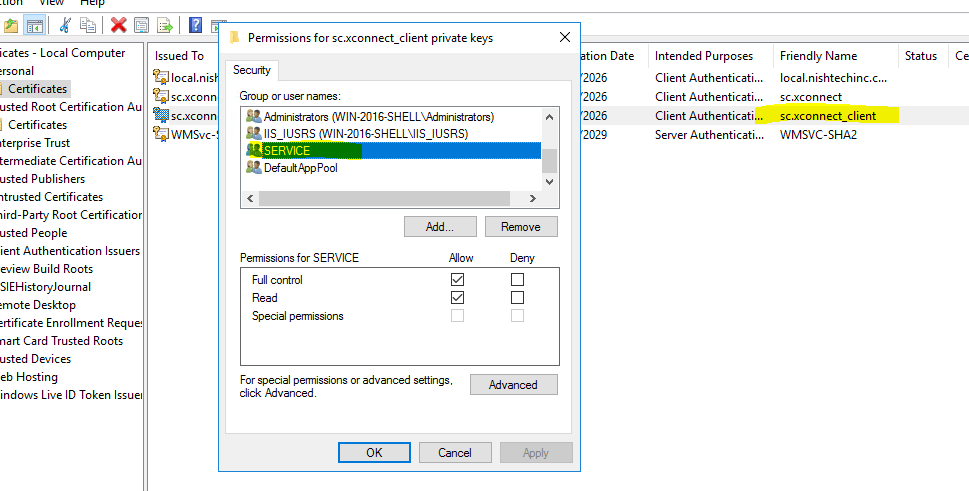Check the Deny box for Full control
The height and width of the screenshot is (491, 969).
click(x=517, y=280)
